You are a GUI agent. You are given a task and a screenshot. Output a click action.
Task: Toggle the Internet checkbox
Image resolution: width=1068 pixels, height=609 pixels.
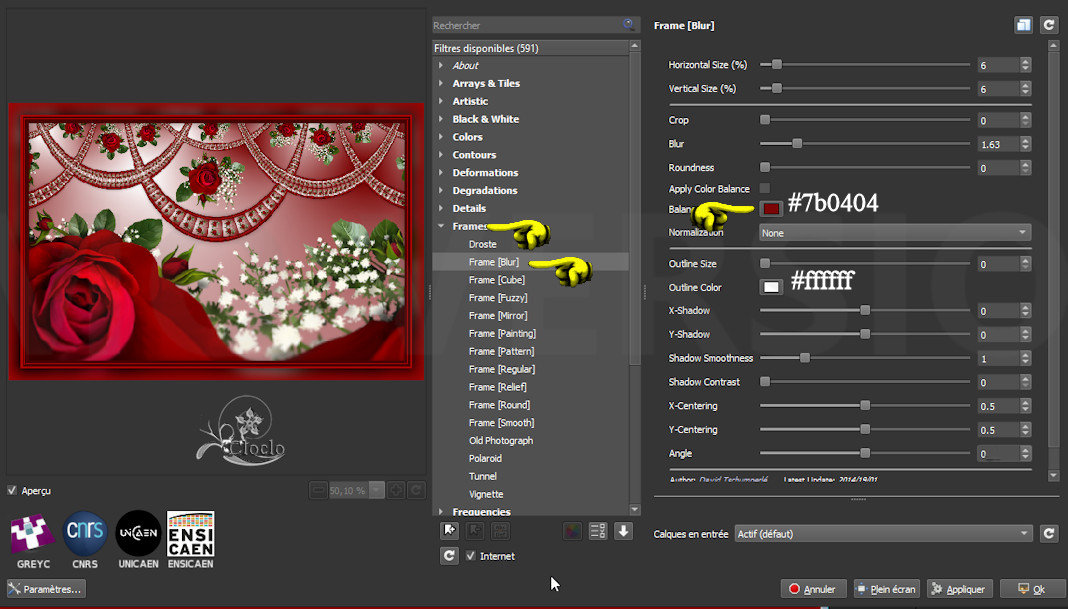471,556
